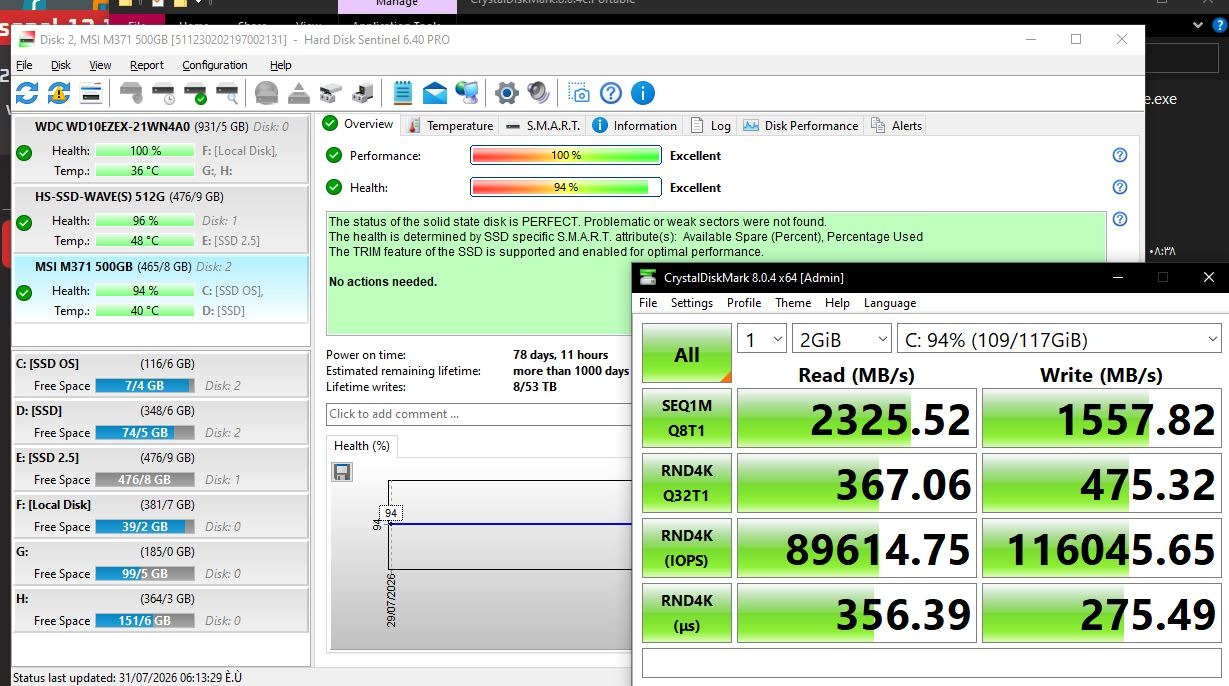1229x686 pixels.
Task: Open the drive dropdown showing C: 94%
Action: tap(1059, 339)
